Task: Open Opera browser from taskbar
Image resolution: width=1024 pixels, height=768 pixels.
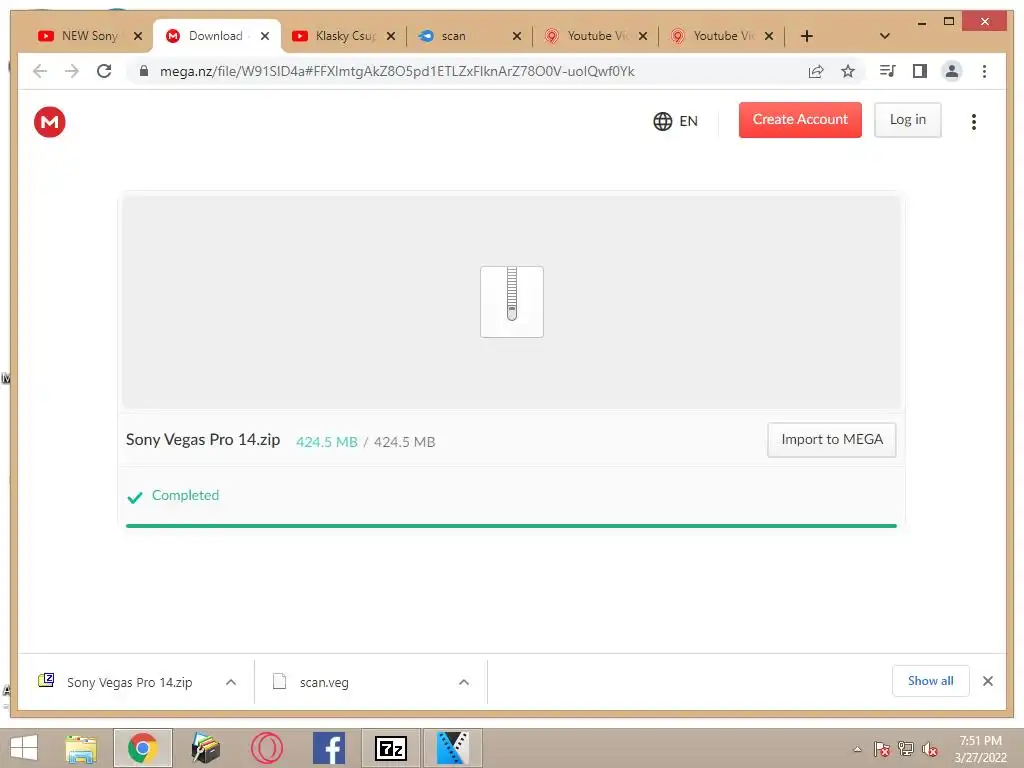Action: (267, 748)
